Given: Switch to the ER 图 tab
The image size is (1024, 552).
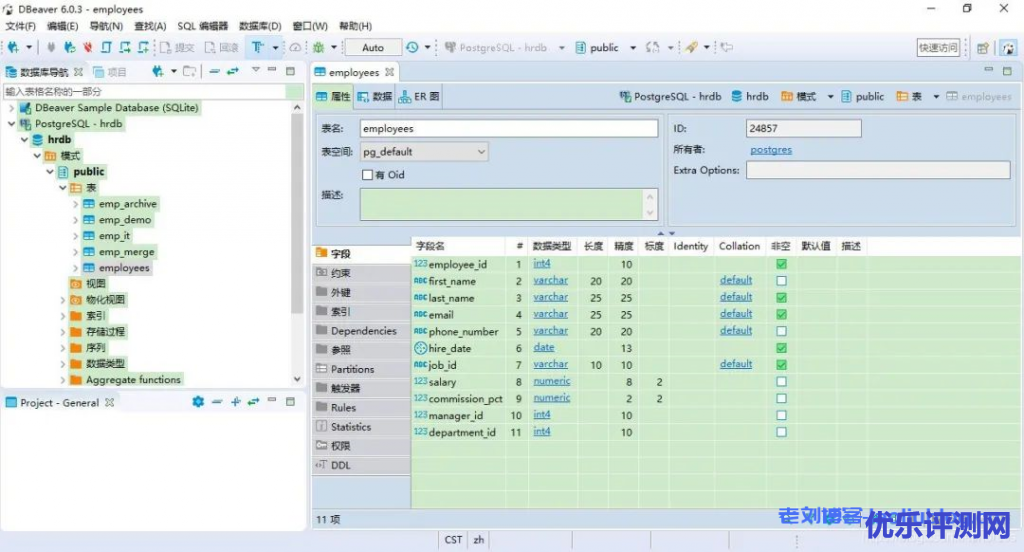Looking at the screenshot, I should point(420,97).
